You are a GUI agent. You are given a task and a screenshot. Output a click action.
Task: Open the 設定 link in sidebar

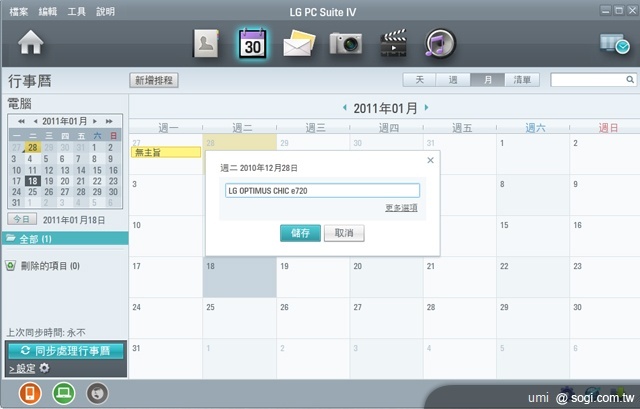pyautogui.click(x=22, y=368)
